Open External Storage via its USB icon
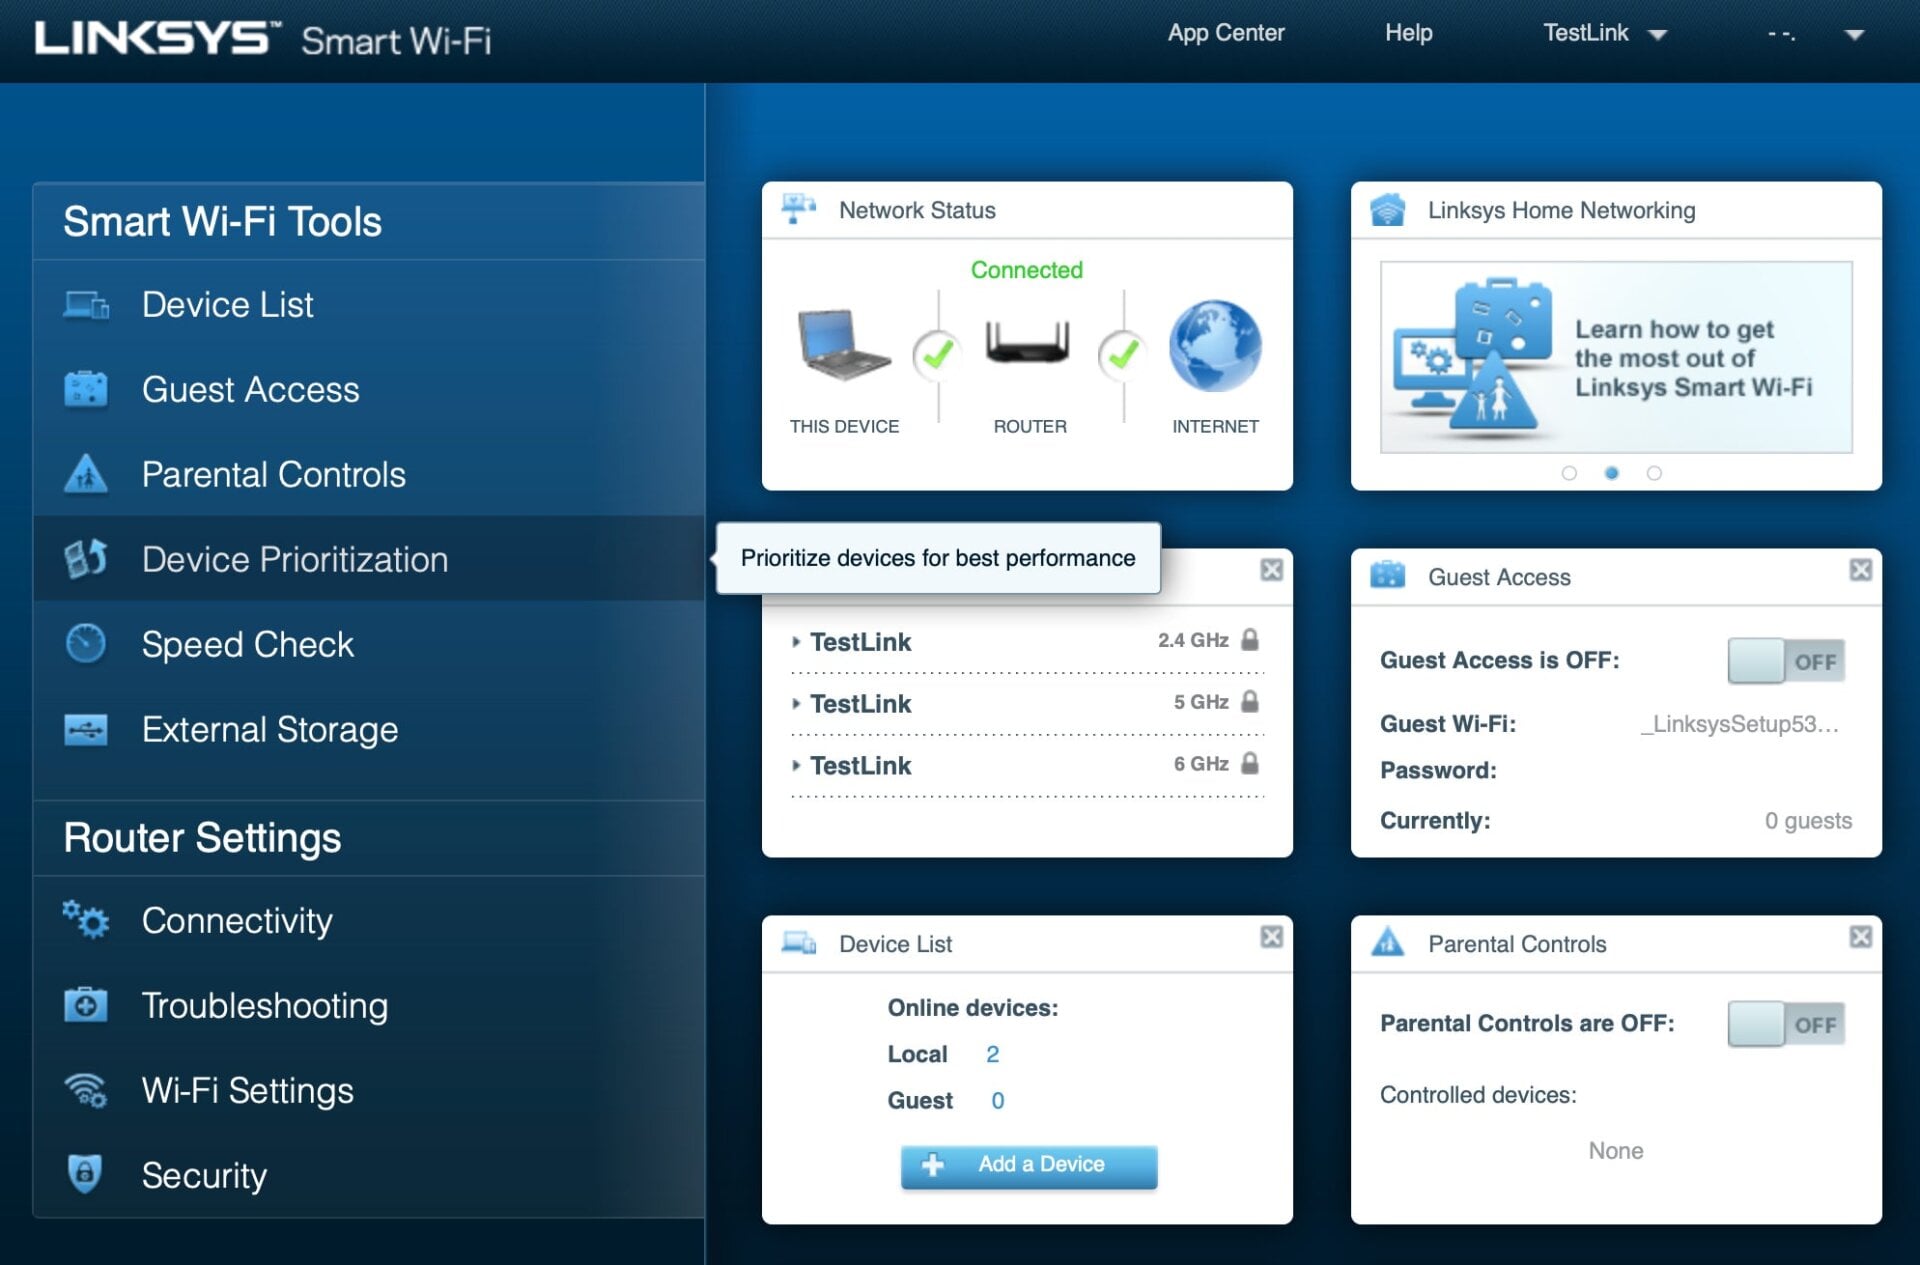Screen dimensions: 1920x1265 [x=88, y=729]
